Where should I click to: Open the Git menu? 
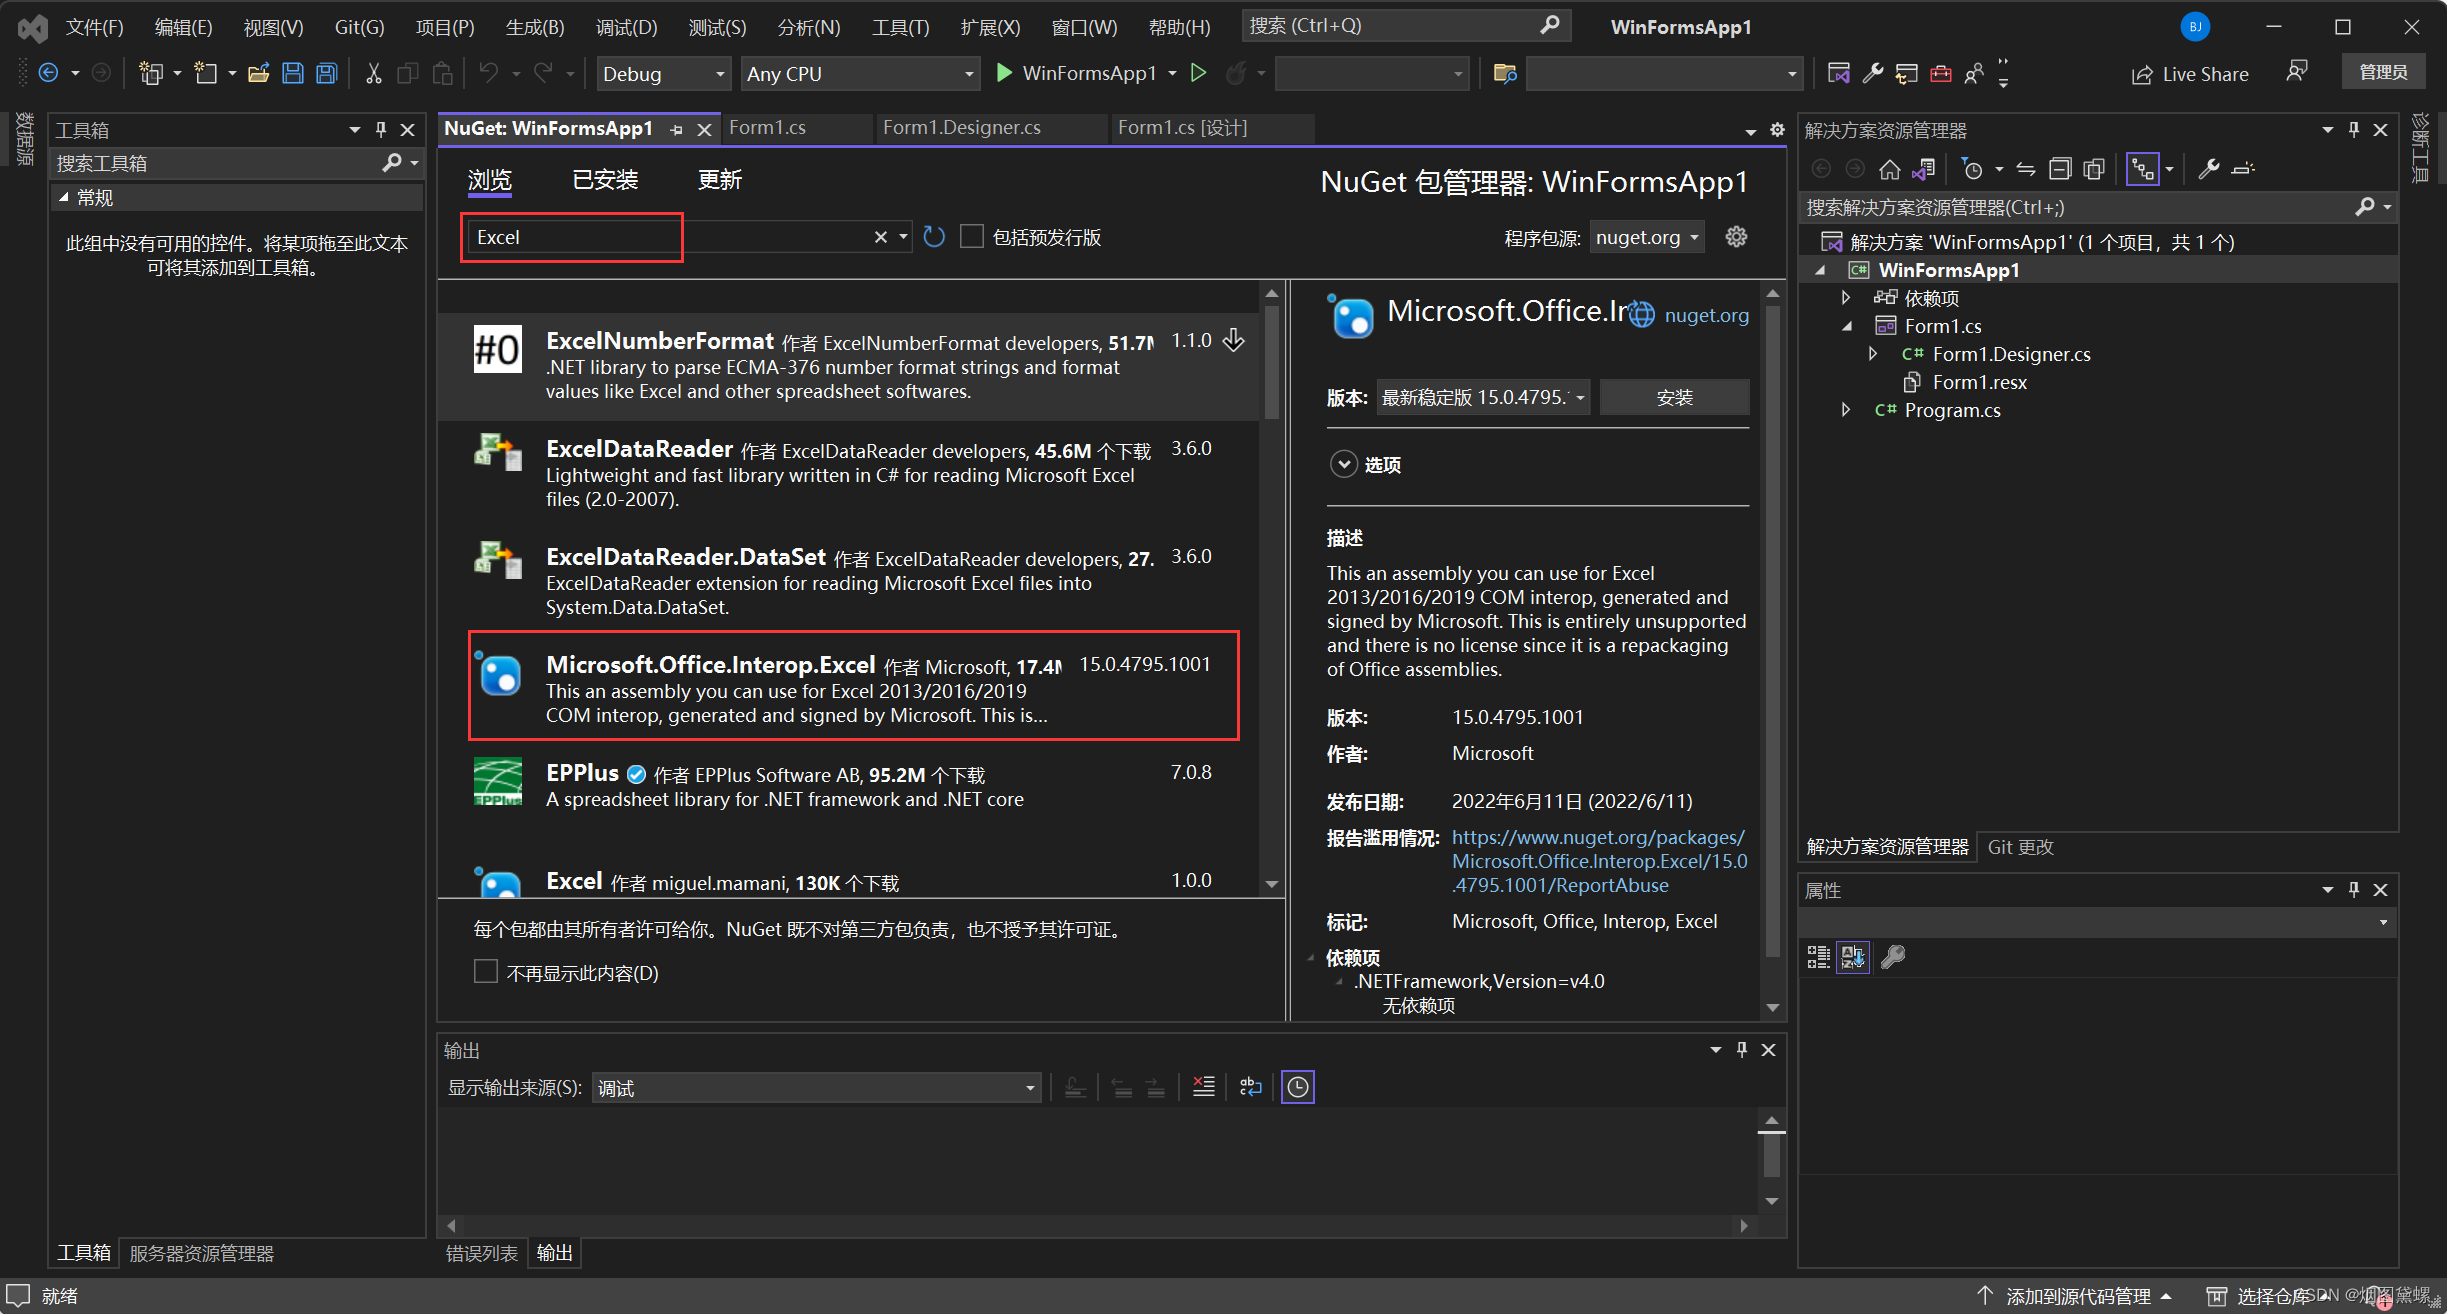(359, 27)
